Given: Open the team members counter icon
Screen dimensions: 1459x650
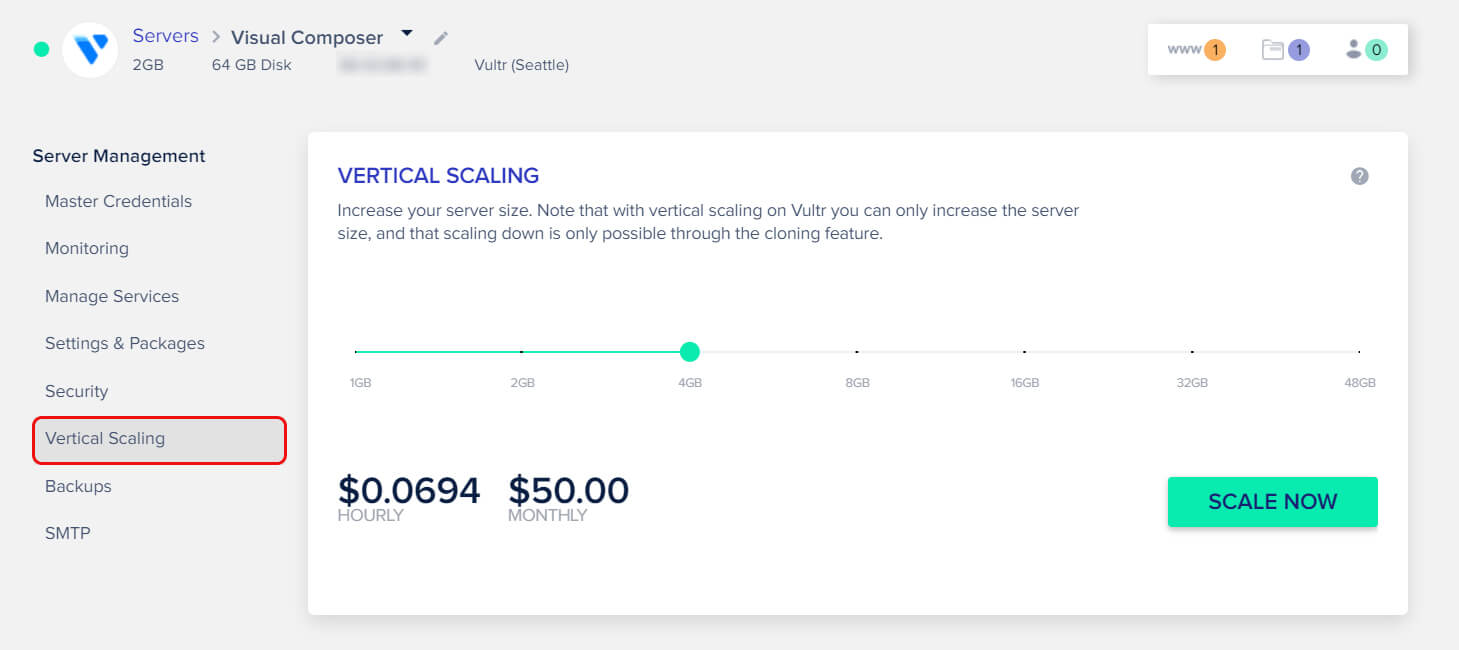Looking at the screenshot, I should 1366,49.
